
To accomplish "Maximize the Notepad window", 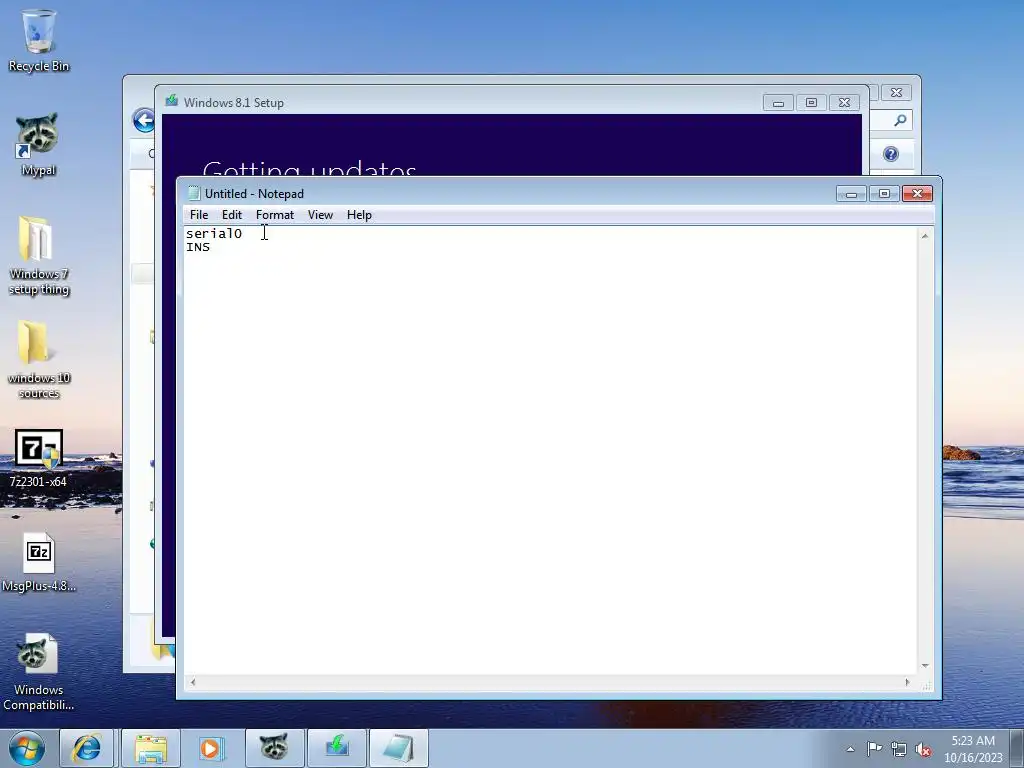I will (884, 194).
